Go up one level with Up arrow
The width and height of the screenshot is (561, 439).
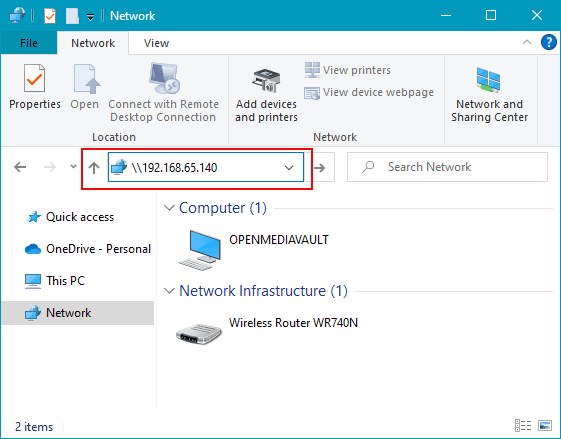pos(94,167)
